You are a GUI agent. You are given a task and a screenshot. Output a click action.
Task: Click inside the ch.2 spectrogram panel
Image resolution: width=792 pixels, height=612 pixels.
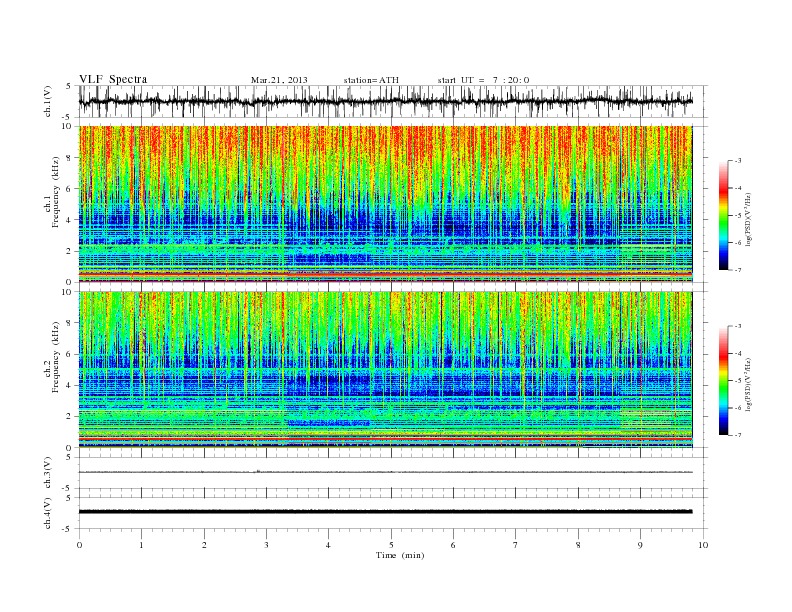pos(385,370)
